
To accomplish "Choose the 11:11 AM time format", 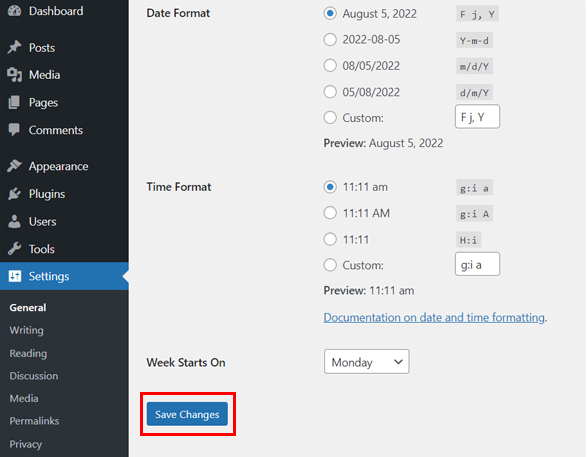I will coord(330,213).
